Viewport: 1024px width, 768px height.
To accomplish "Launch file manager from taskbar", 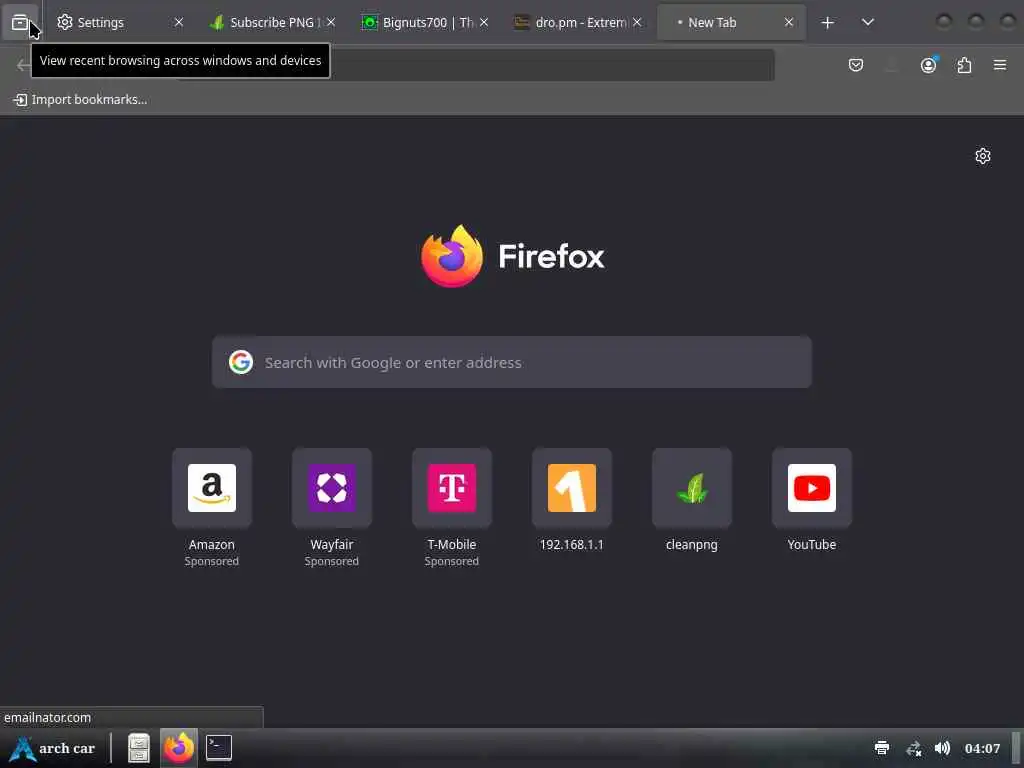I will (138, 748).
